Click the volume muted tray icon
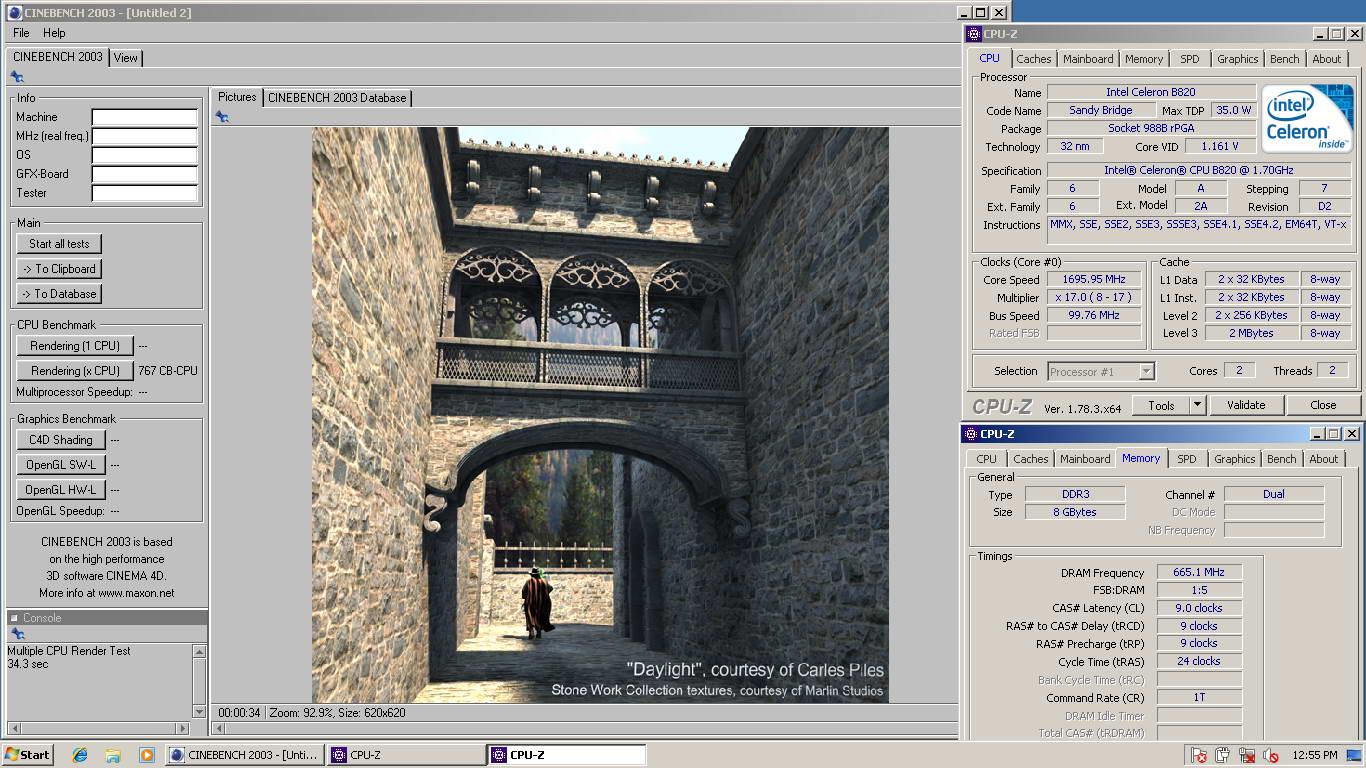 point(1271,755)
